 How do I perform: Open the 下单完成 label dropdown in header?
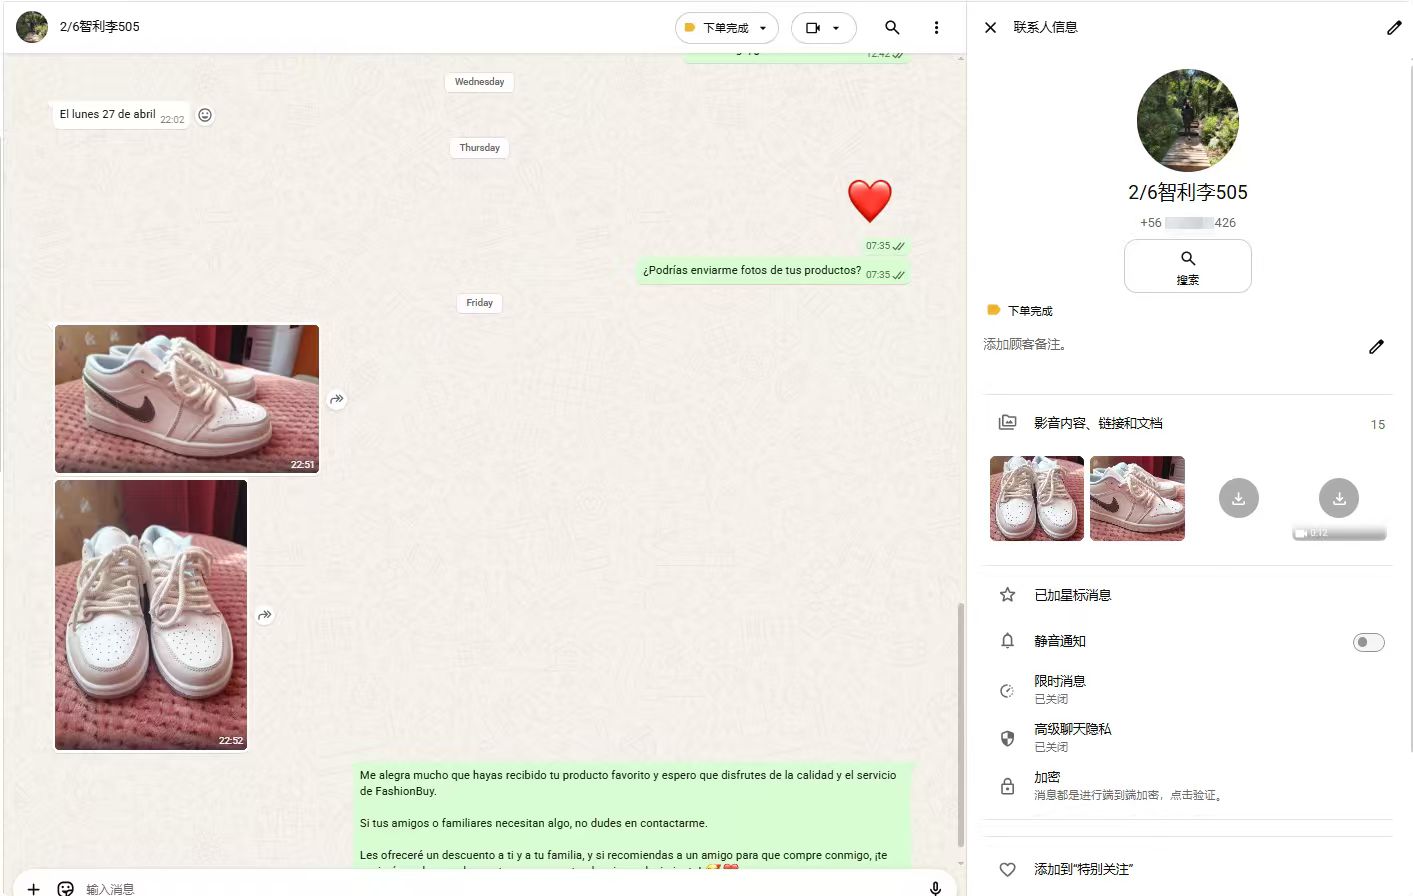coord(727,28)
